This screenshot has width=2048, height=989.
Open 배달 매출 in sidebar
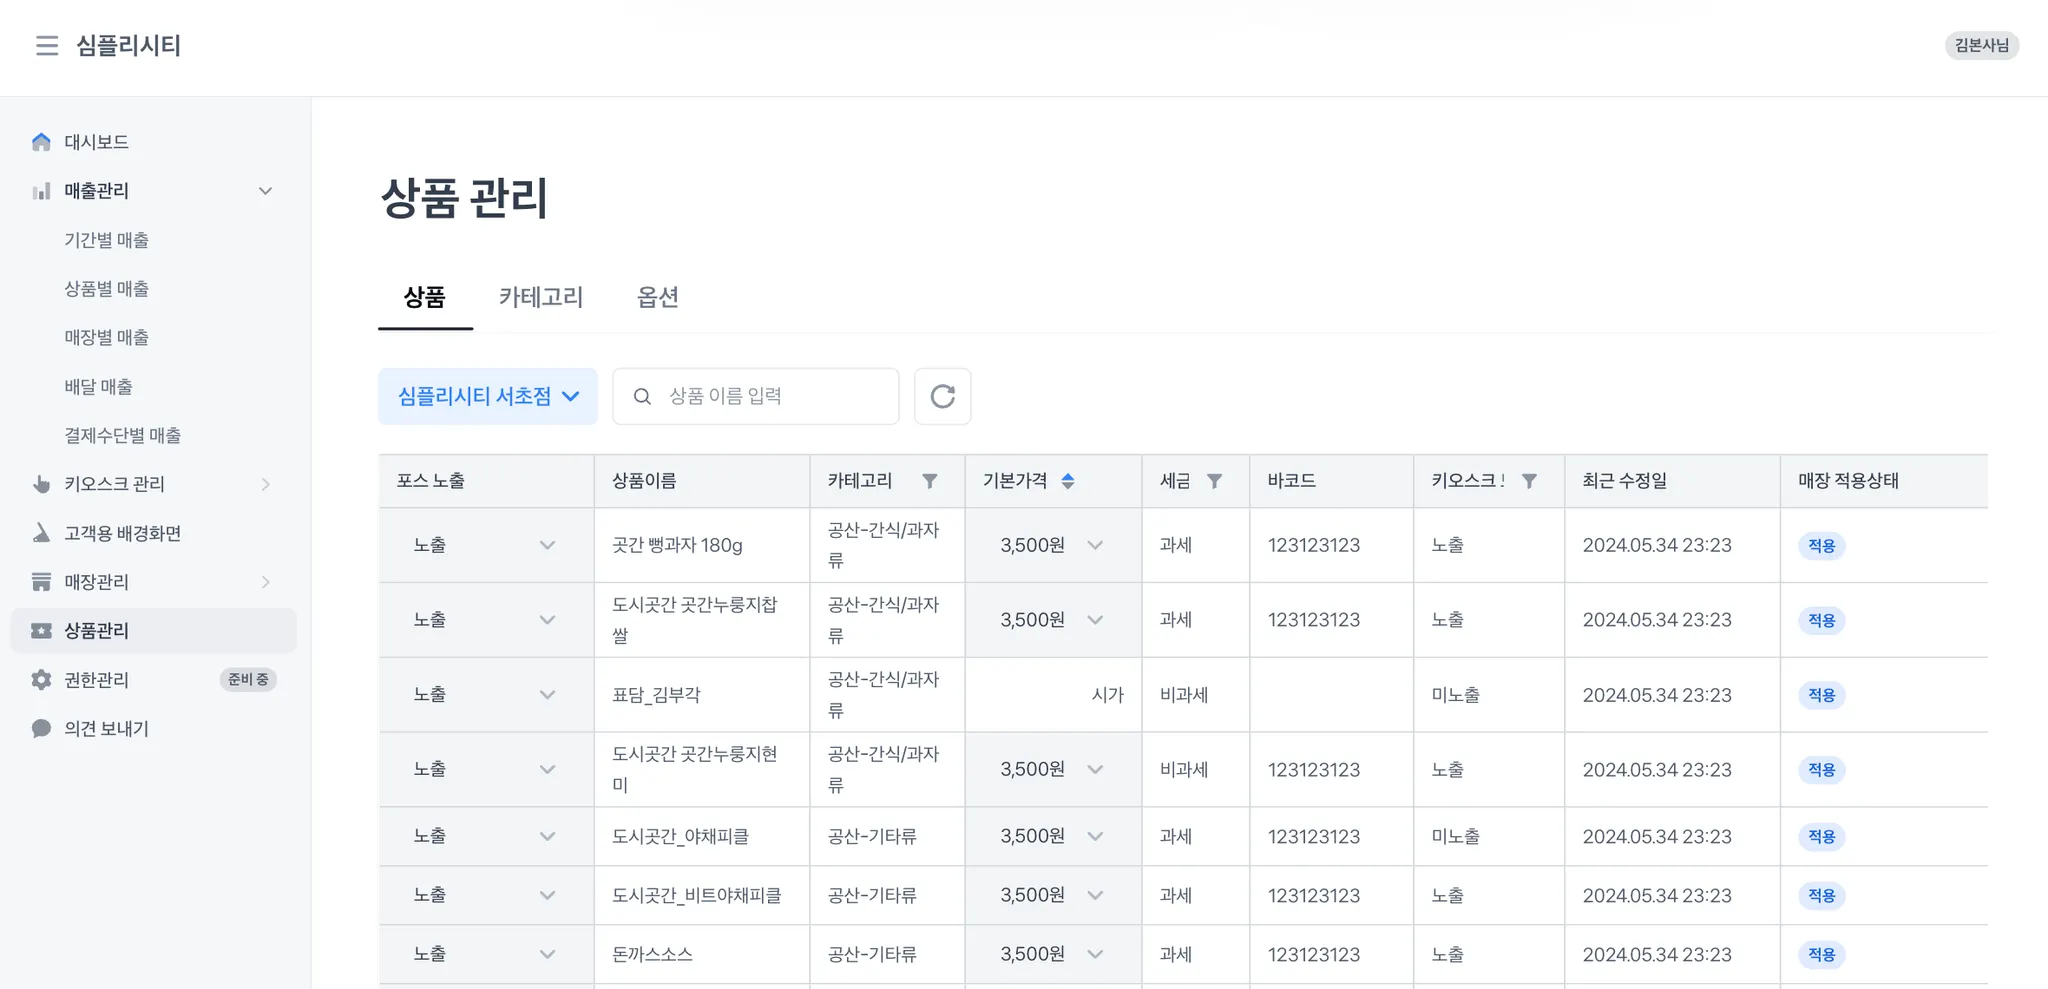tap(99, 387)
